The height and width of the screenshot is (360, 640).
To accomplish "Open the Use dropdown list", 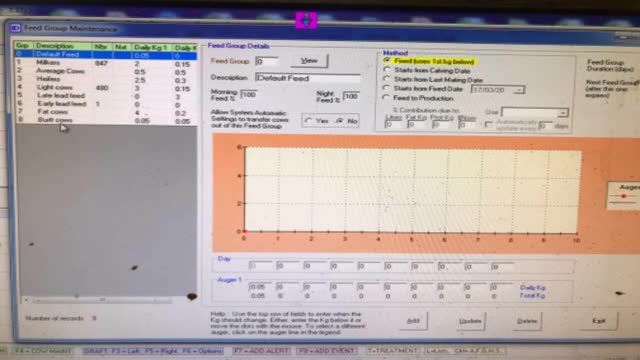I will [x=562, y=112].
